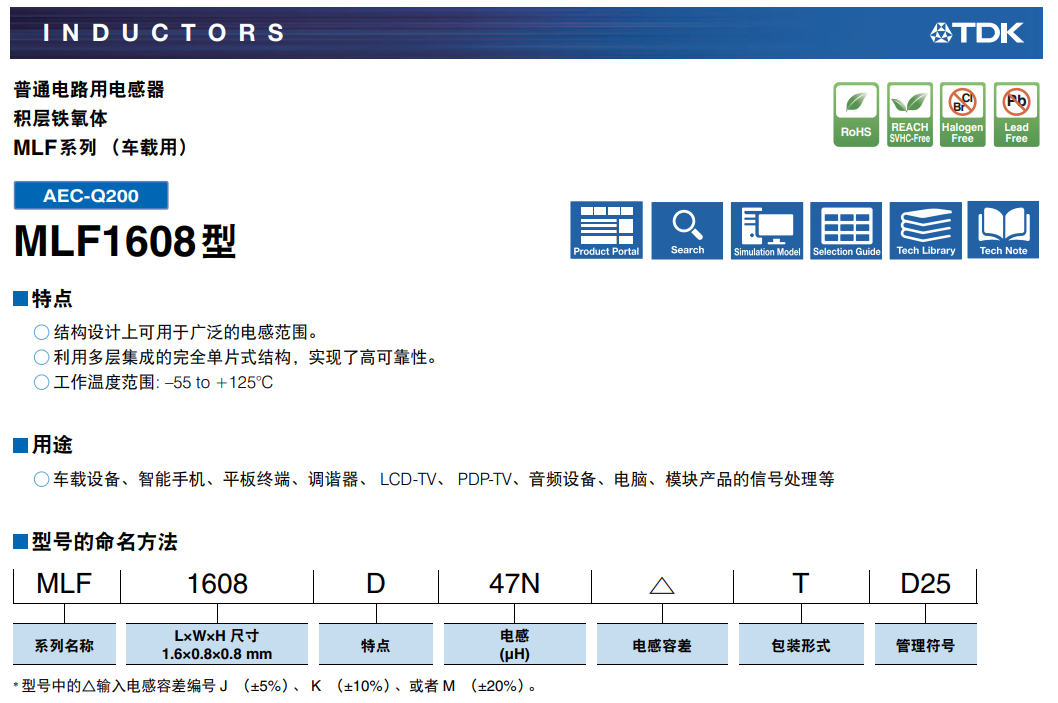Select heading 普通电路用电感器
1058x703 pixels.
89,89
